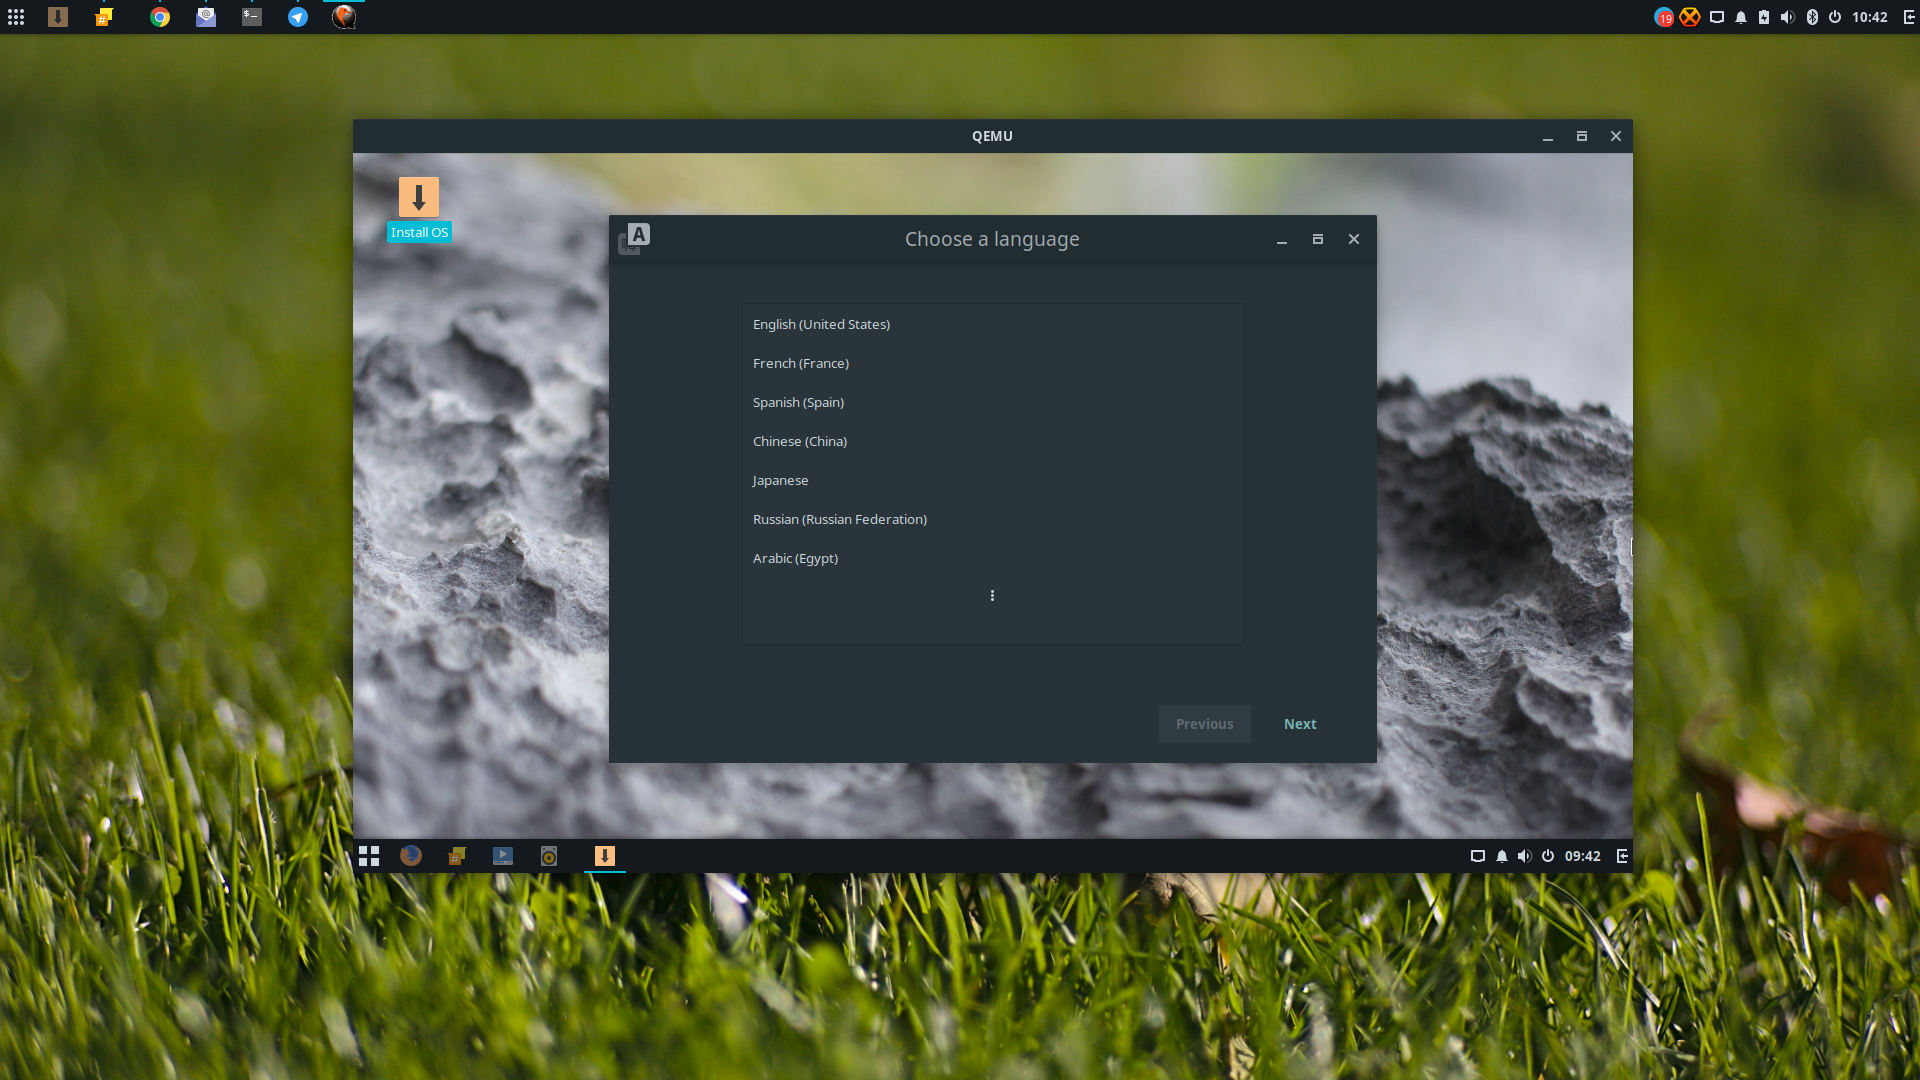
Task: Launch the installer icon in host top panel
Action: pyautogui.click(x=58, y=17)
